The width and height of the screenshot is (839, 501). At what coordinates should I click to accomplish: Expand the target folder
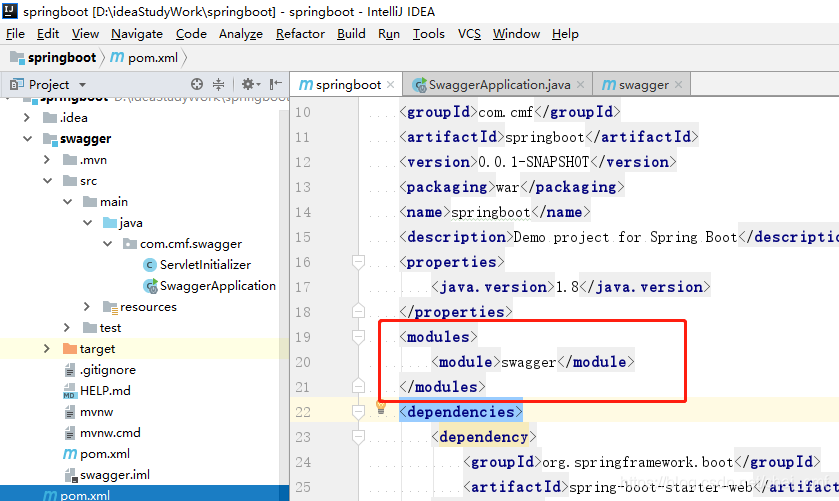point(47,349)
